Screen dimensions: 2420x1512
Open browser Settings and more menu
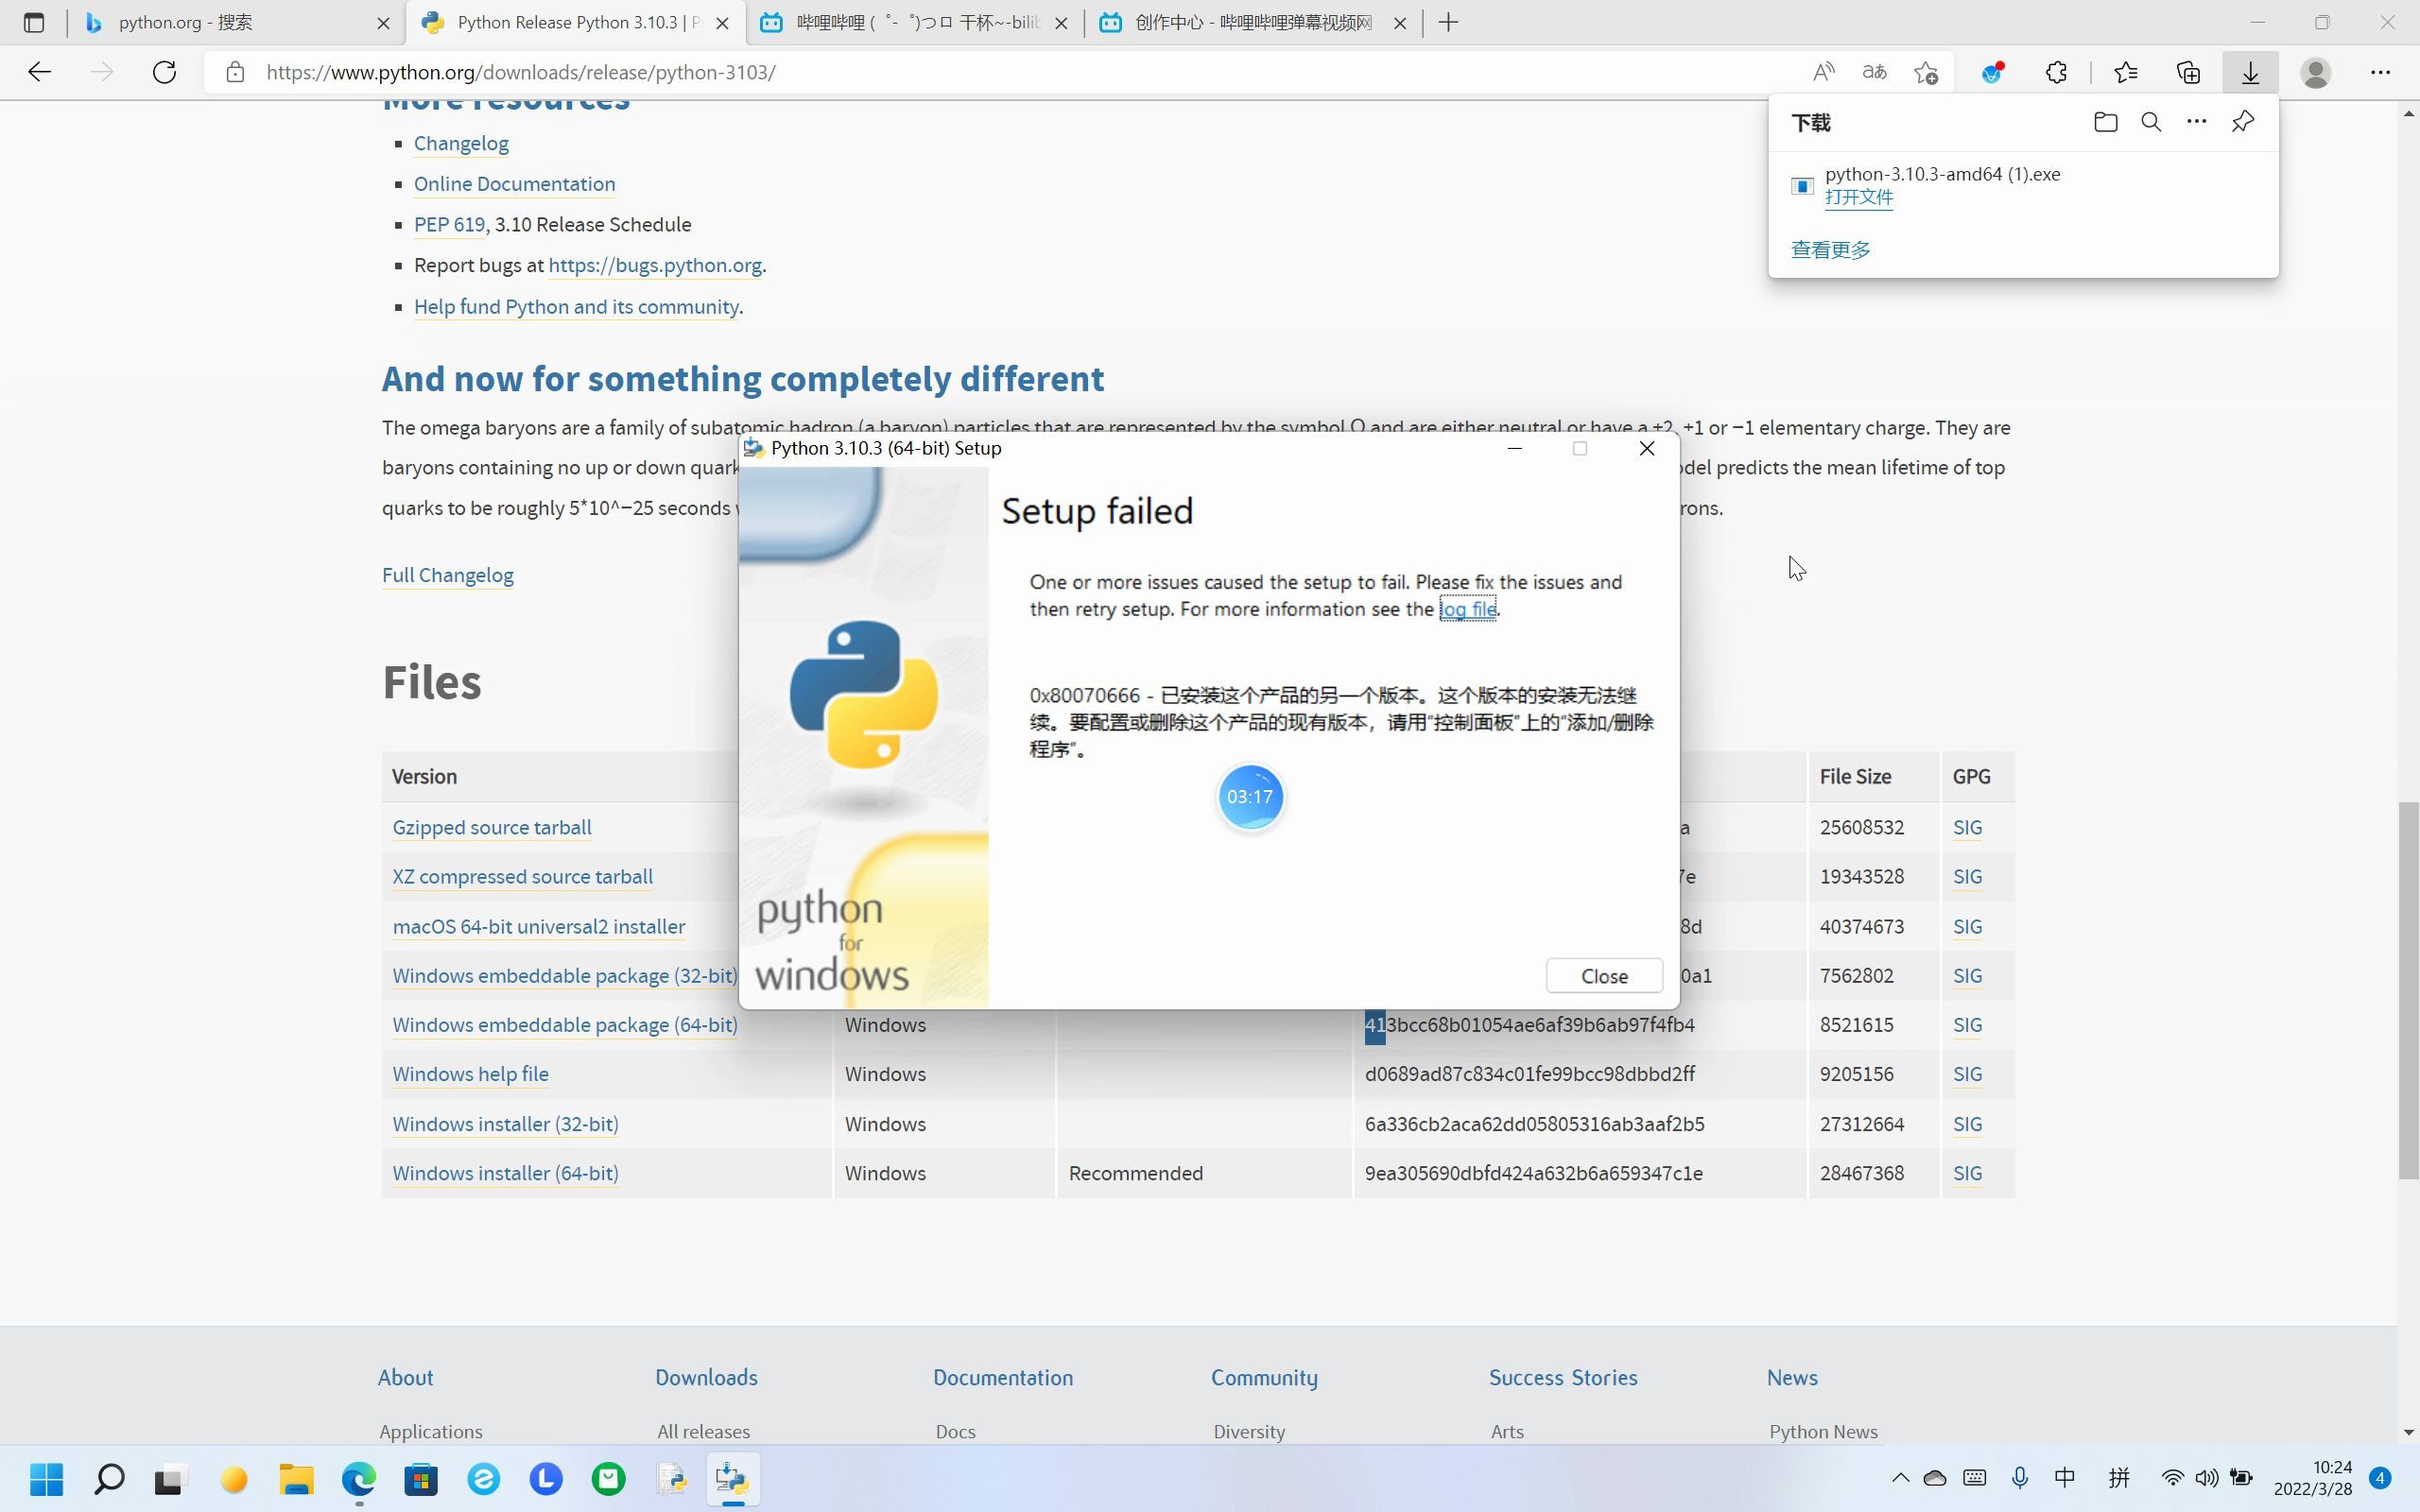point(2380,73)
